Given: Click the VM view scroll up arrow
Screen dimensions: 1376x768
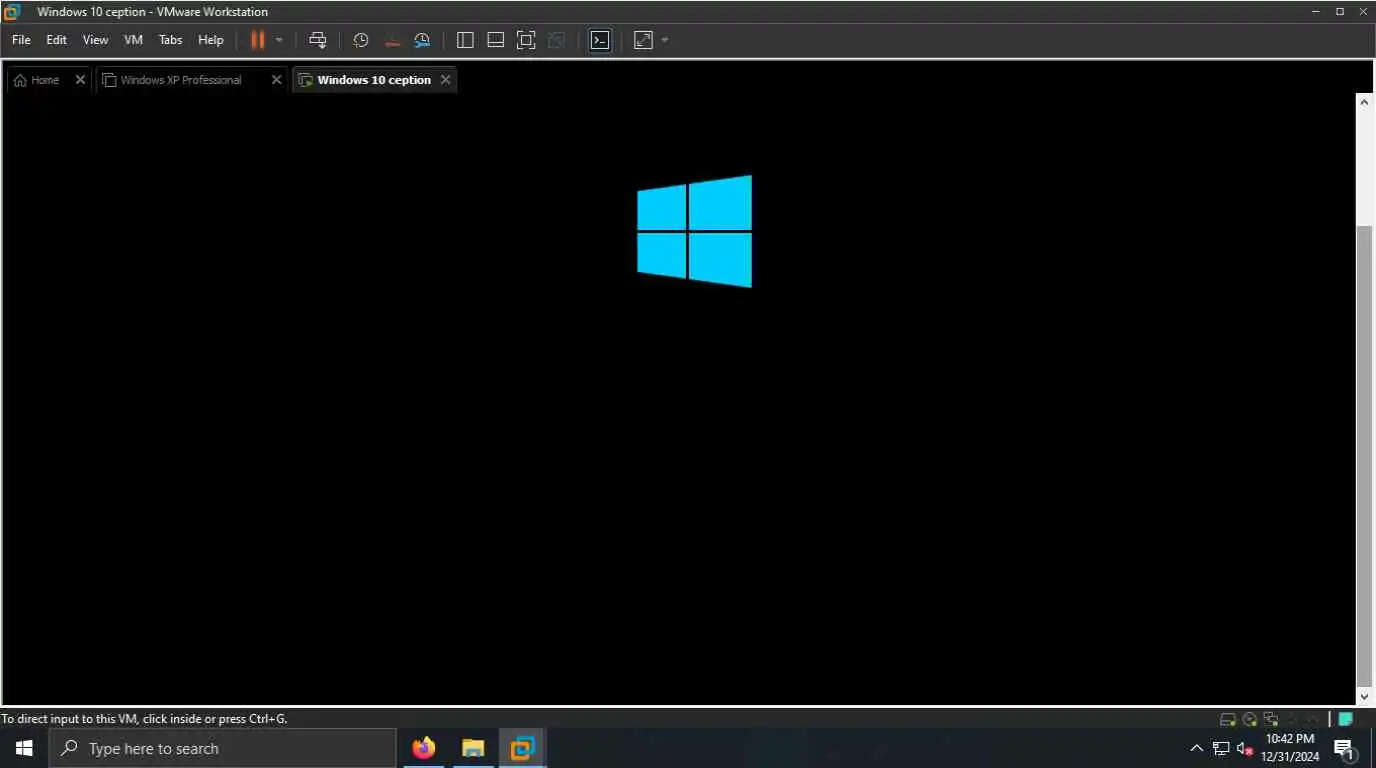Looking at the screenshot, I should [x=1364, y=101].
